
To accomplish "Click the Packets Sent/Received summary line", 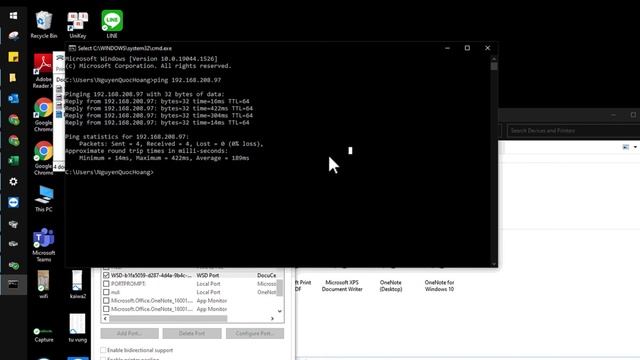I will pos(171,144).
